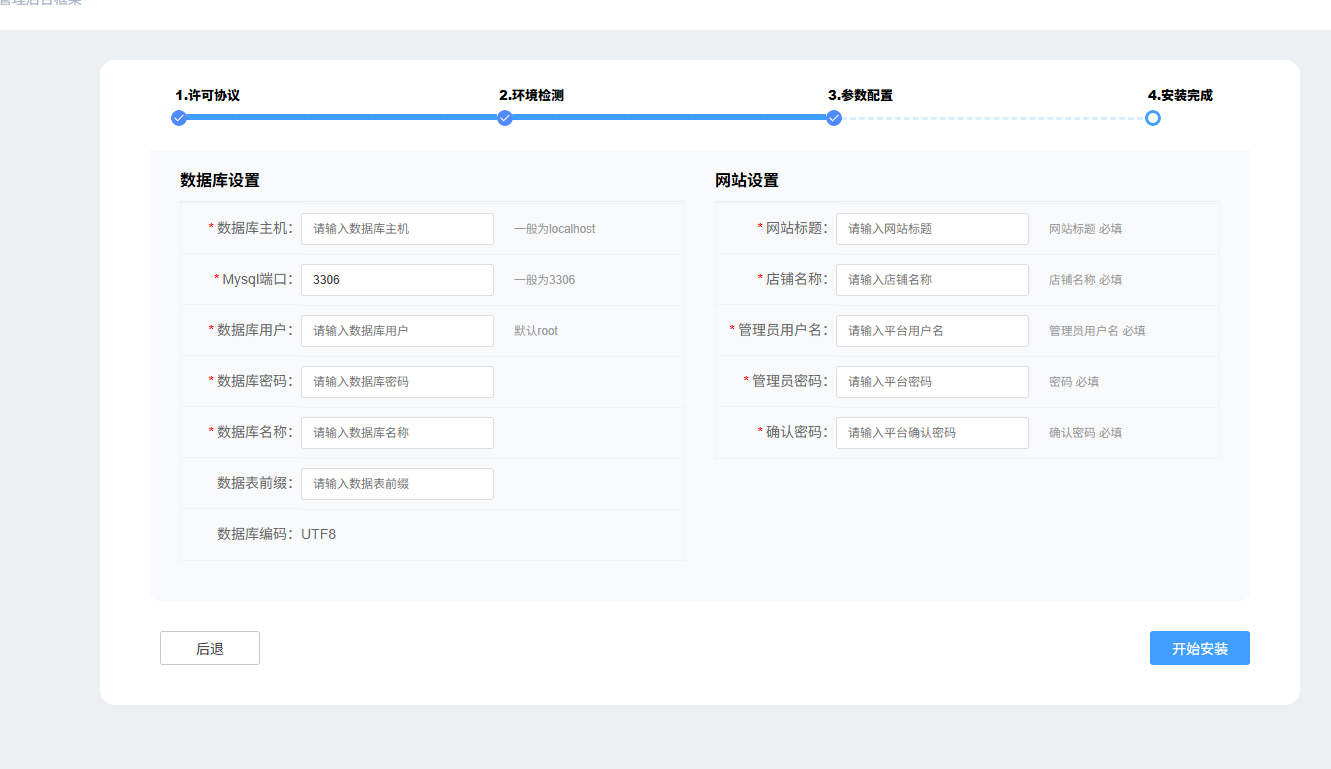This screenshot has height=769, width=1331.
Task: Select the 确认密码 input box
Action: pyautogui.click(x=932, y=433)
